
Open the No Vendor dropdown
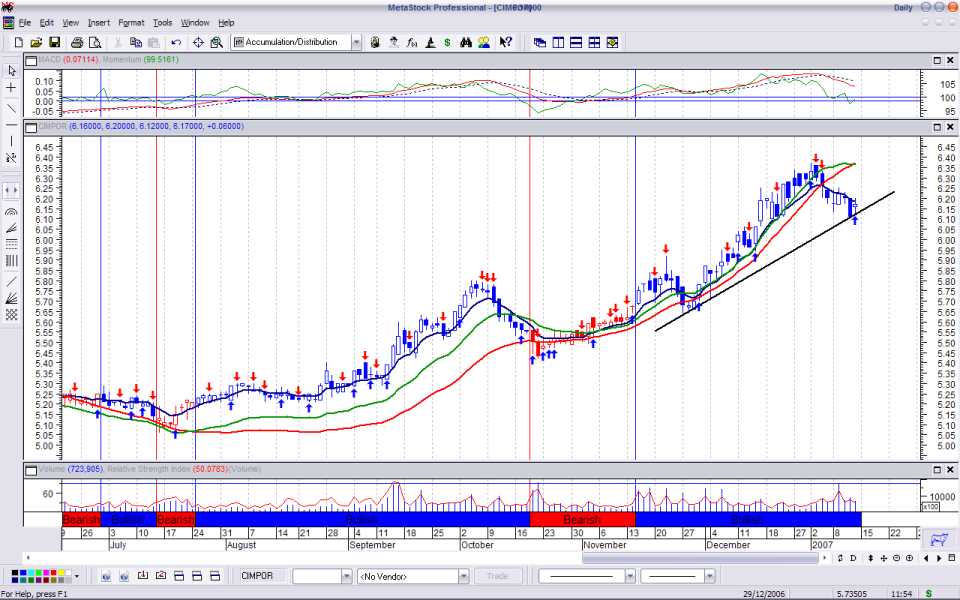463,576
